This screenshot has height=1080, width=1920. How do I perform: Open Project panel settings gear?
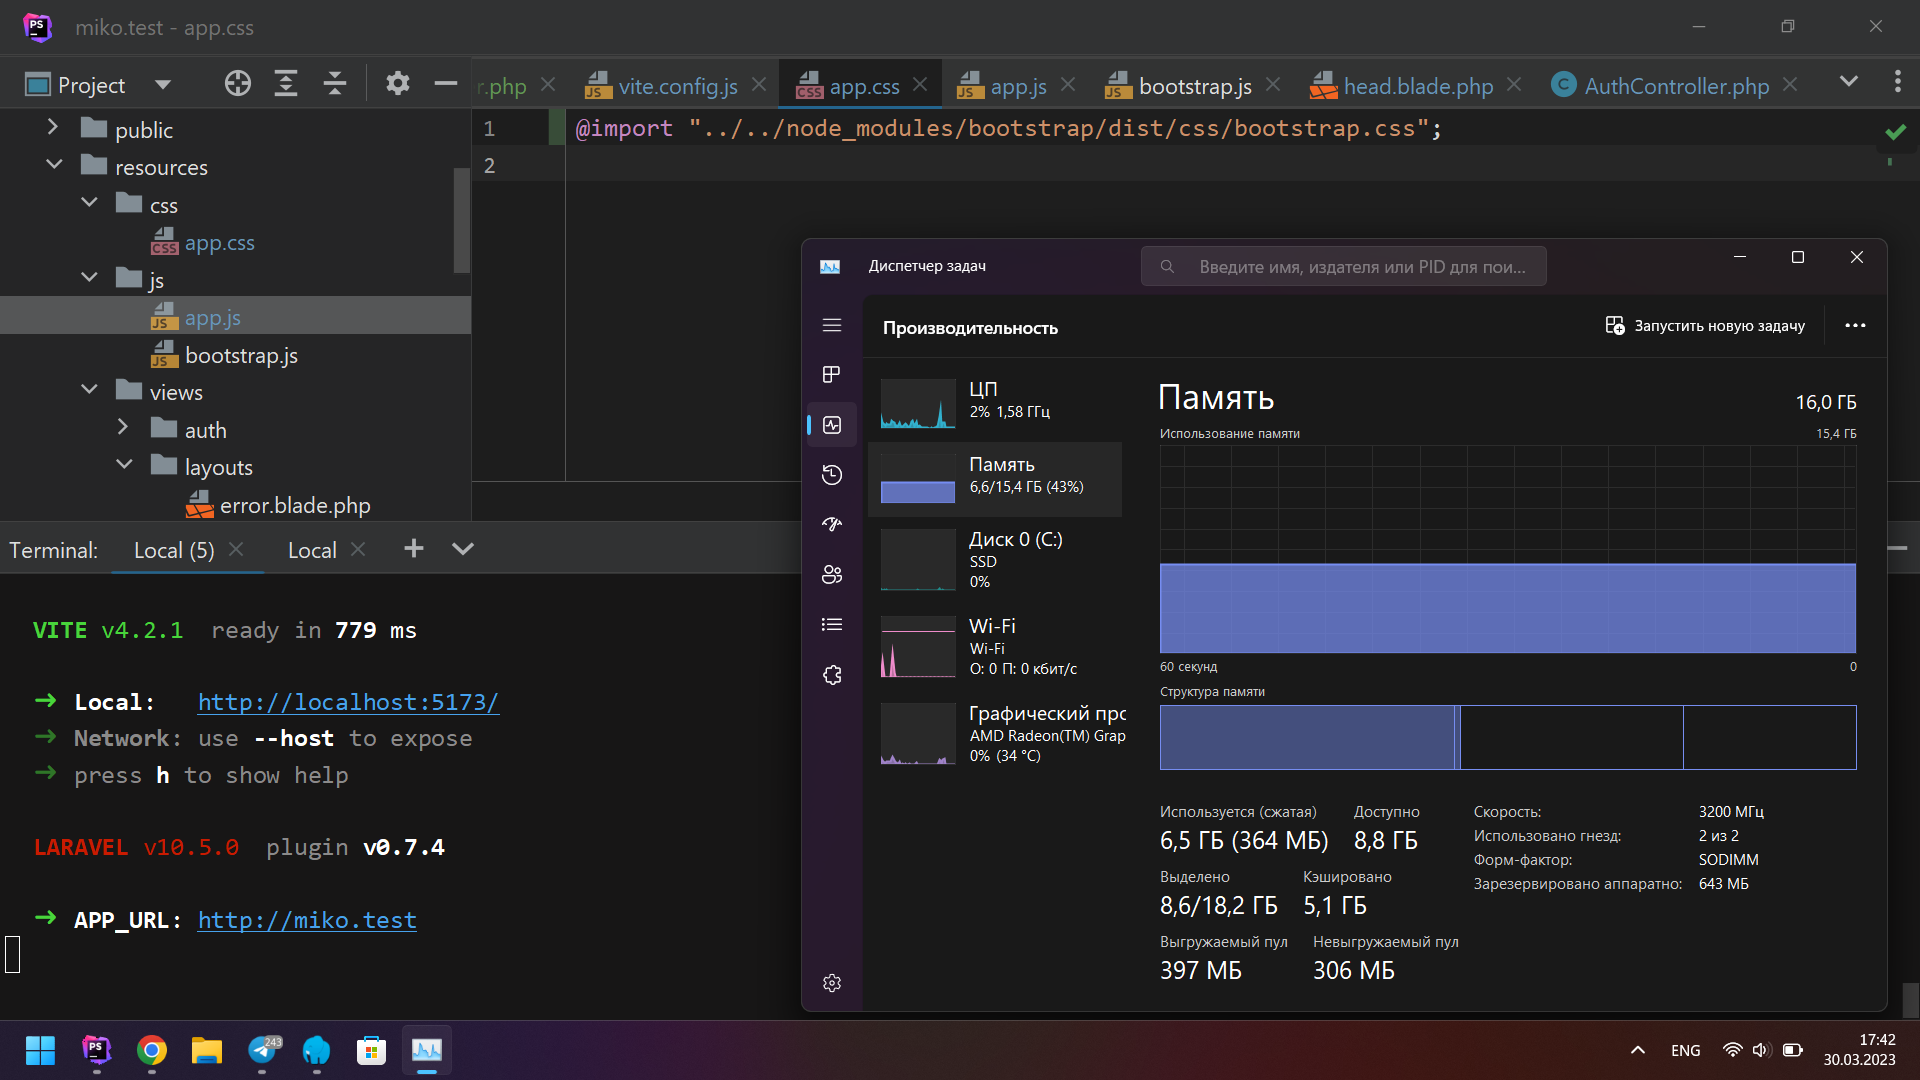coord(397,84)
